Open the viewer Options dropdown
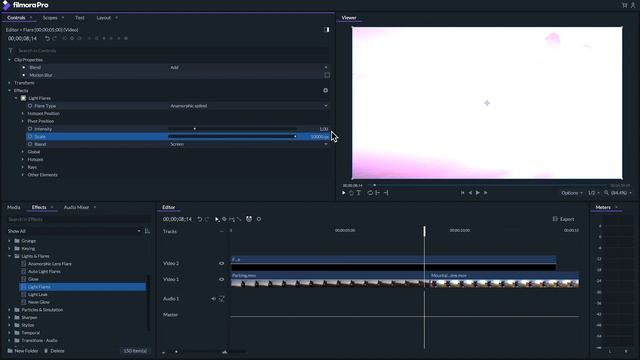This screenshot has height=360, width=640. (572, 193)
